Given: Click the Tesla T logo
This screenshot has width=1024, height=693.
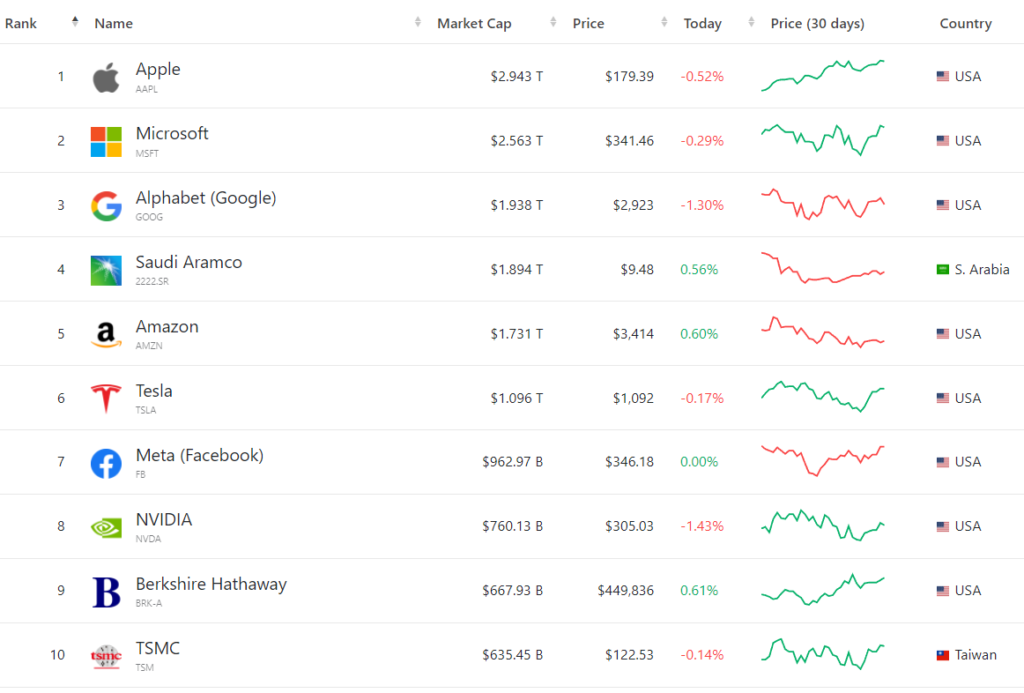Looking at the screenshot, I should pyautogui.click(x=106, y=398).
